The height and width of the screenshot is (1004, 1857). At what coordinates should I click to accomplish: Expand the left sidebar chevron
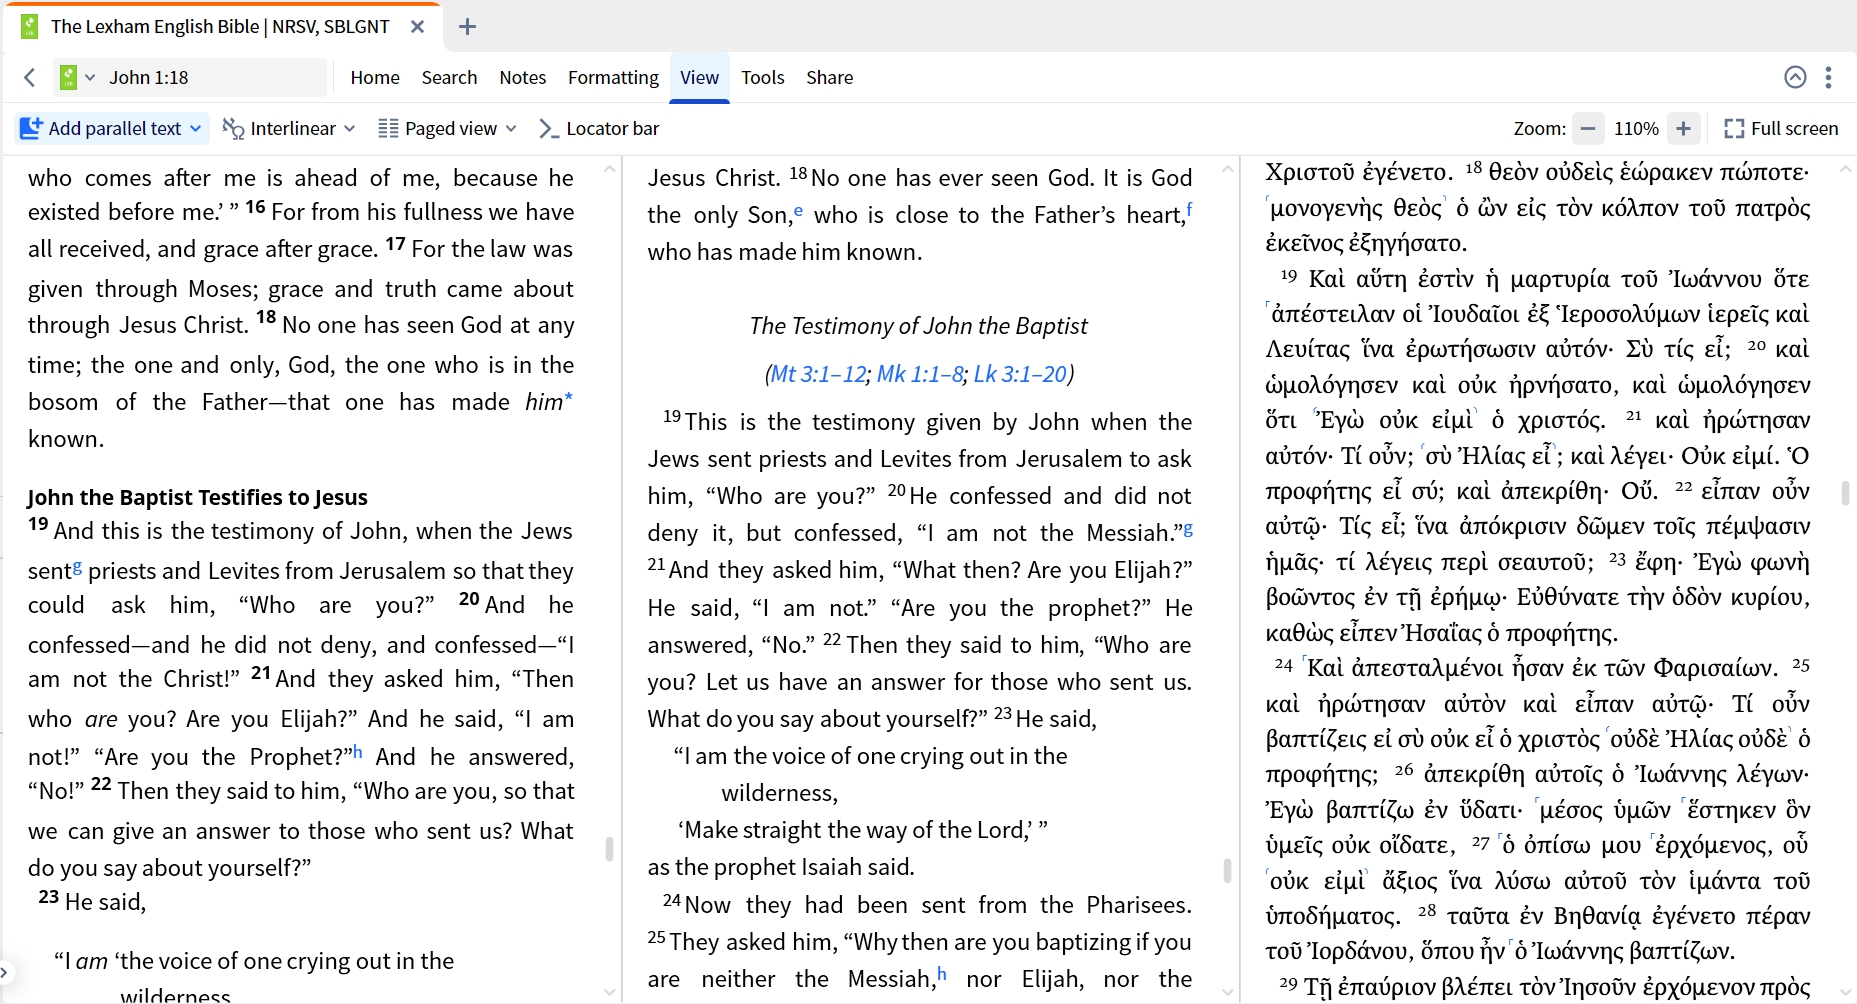[x=5, y=971]
